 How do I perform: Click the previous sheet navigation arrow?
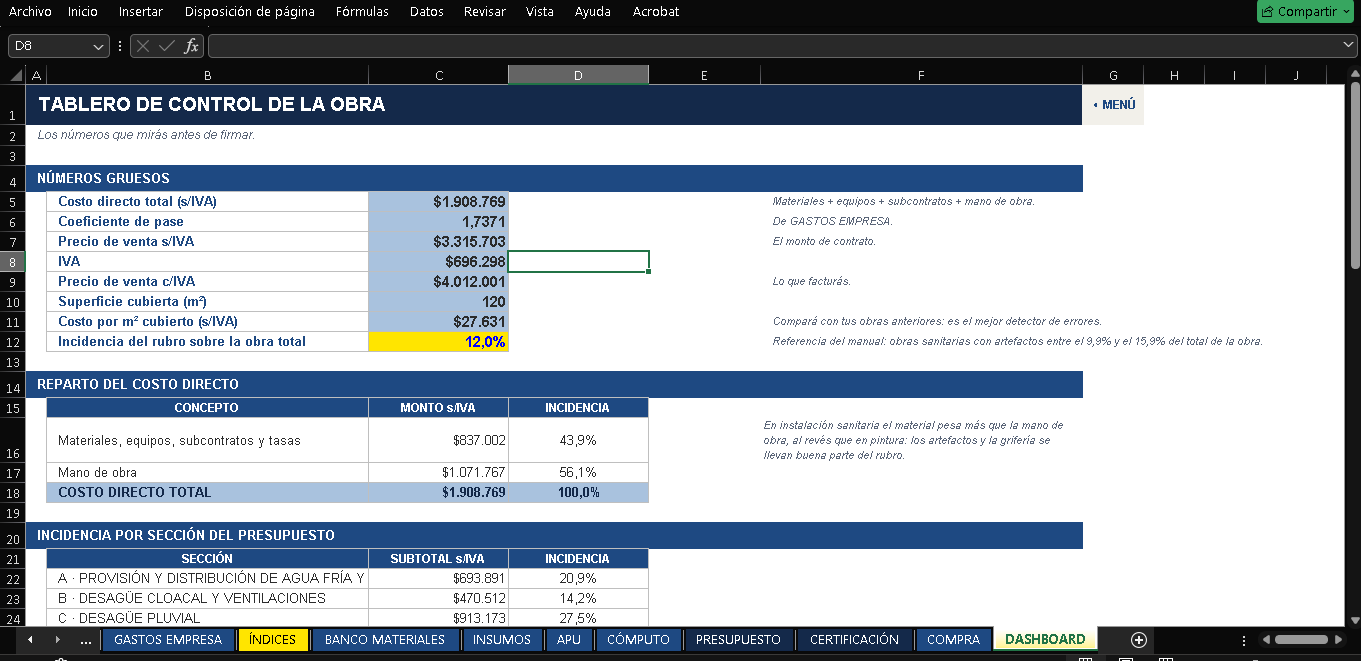coord(30,640)
